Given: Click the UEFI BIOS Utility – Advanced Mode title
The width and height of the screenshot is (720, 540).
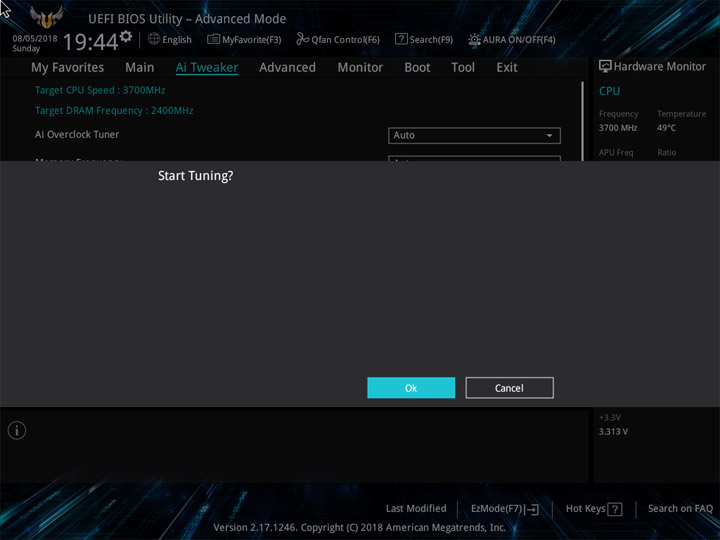Looking at the screenshot, I should pyautogui.click(x=187, y=19).
